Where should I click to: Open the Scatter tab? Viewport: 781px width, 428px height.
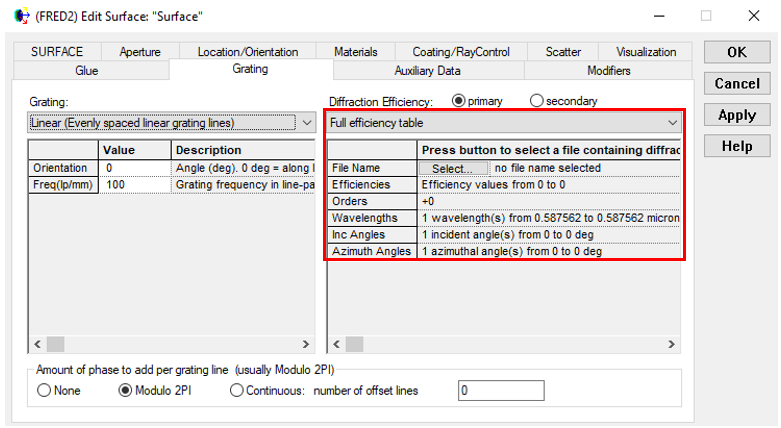pyautogui.click(x=563, y=52)
